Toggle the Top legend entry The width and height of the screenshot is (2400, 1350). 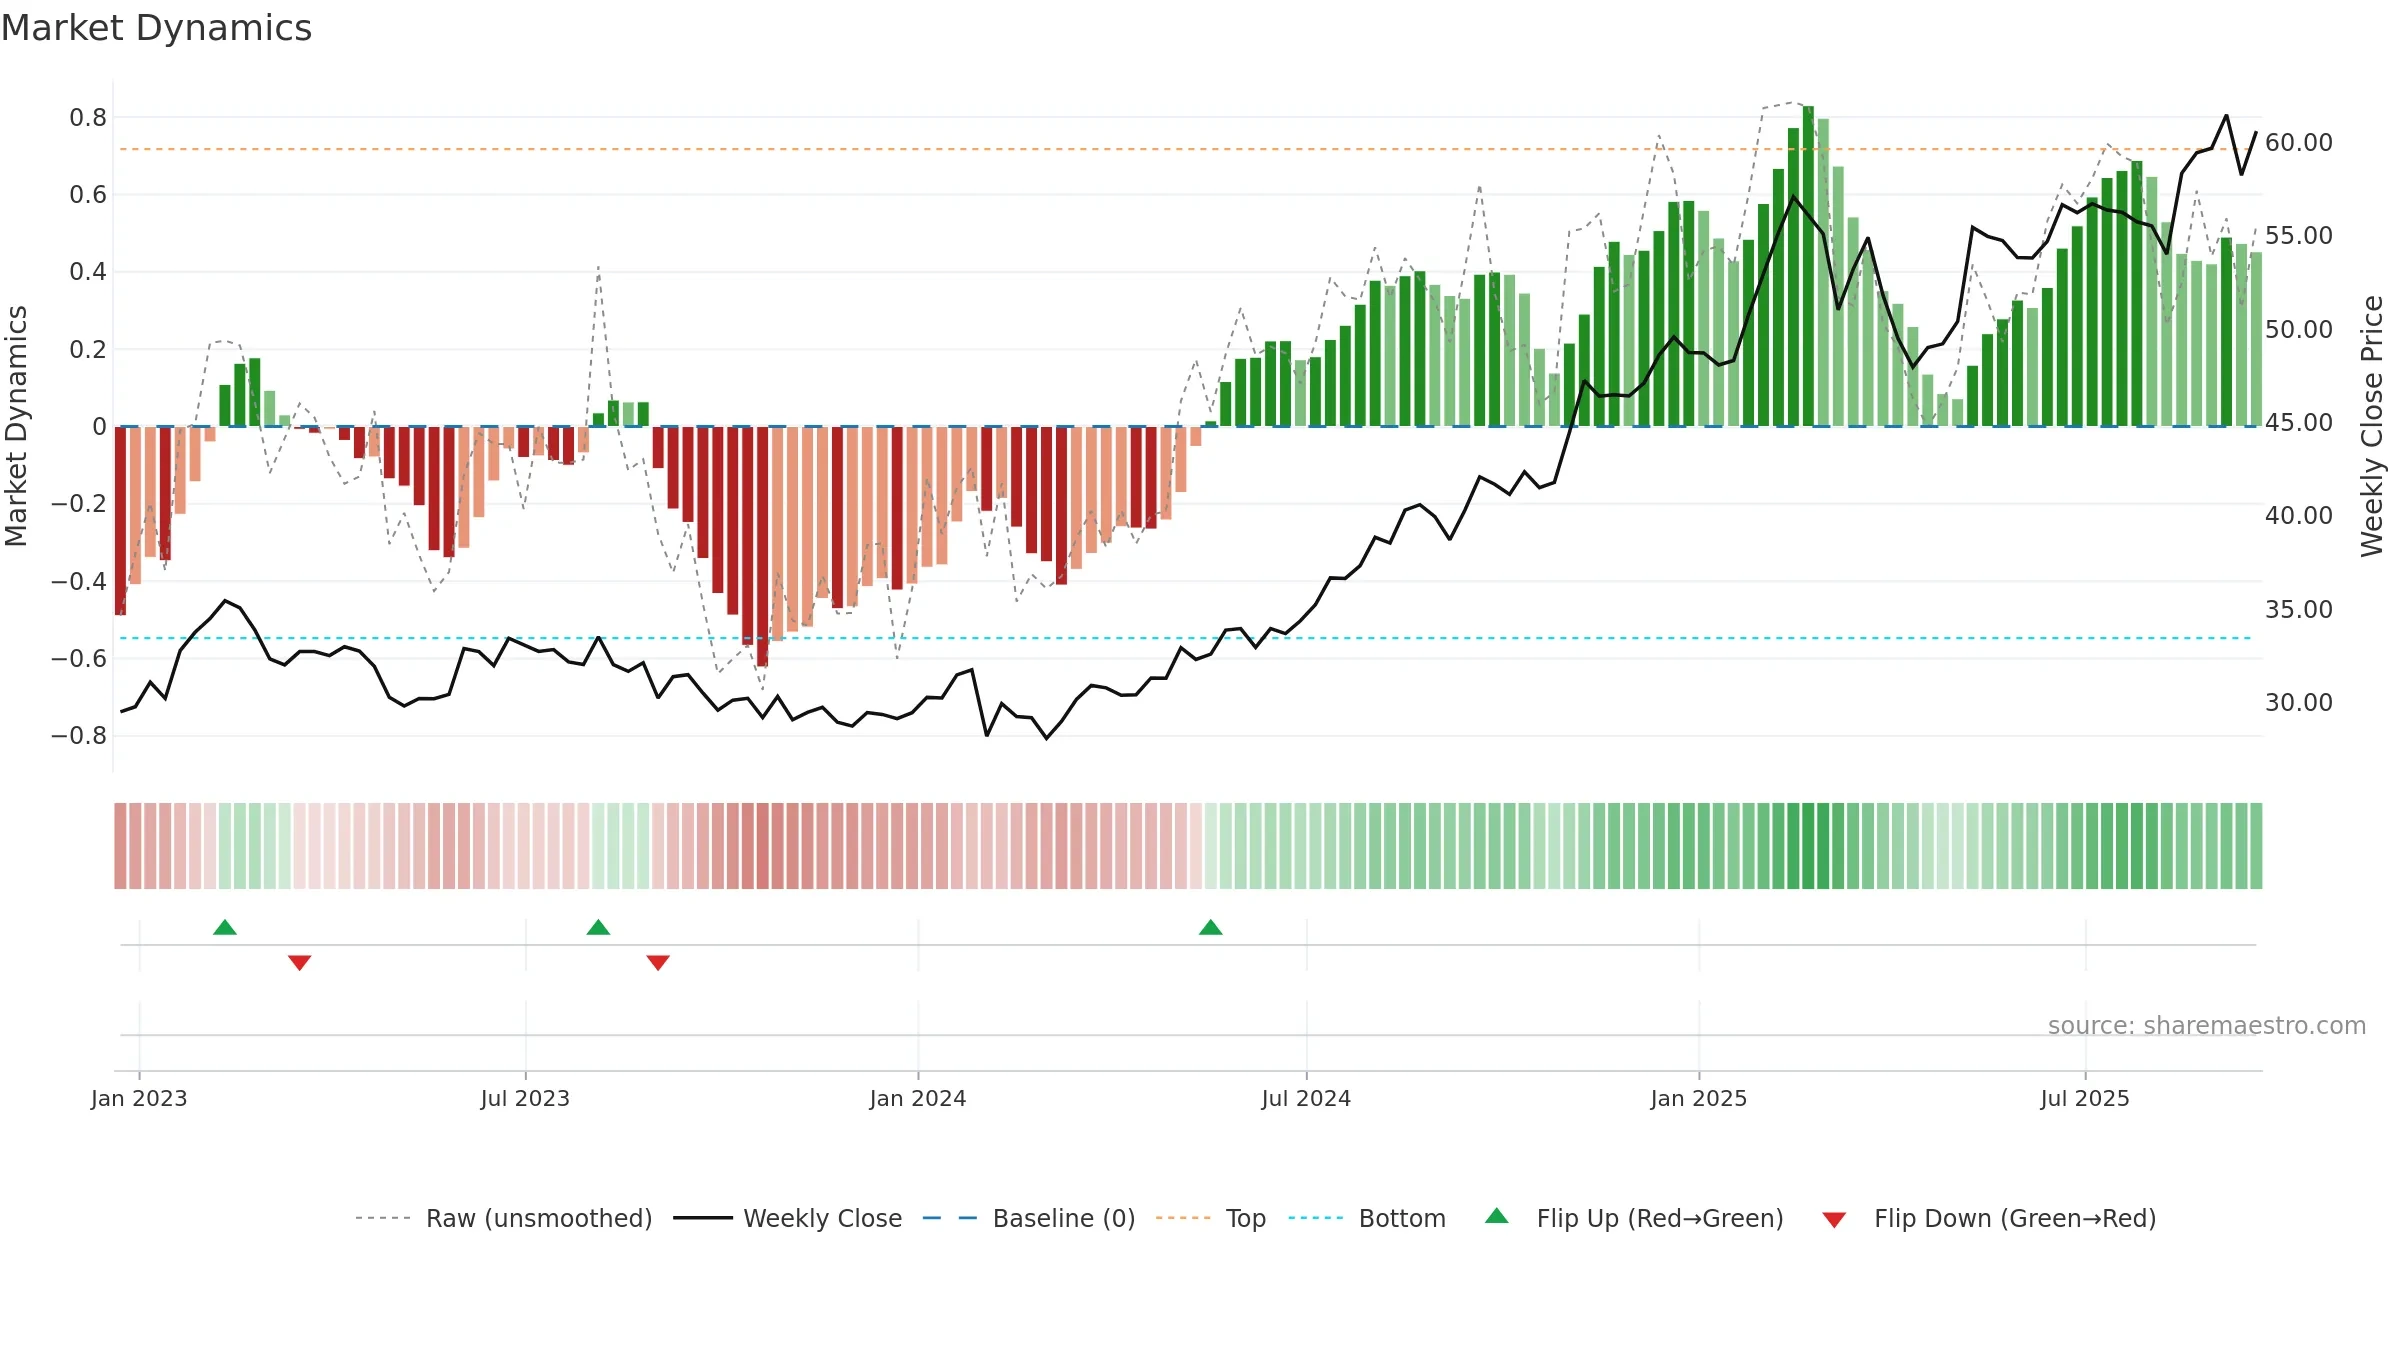pos(1210,1218)
